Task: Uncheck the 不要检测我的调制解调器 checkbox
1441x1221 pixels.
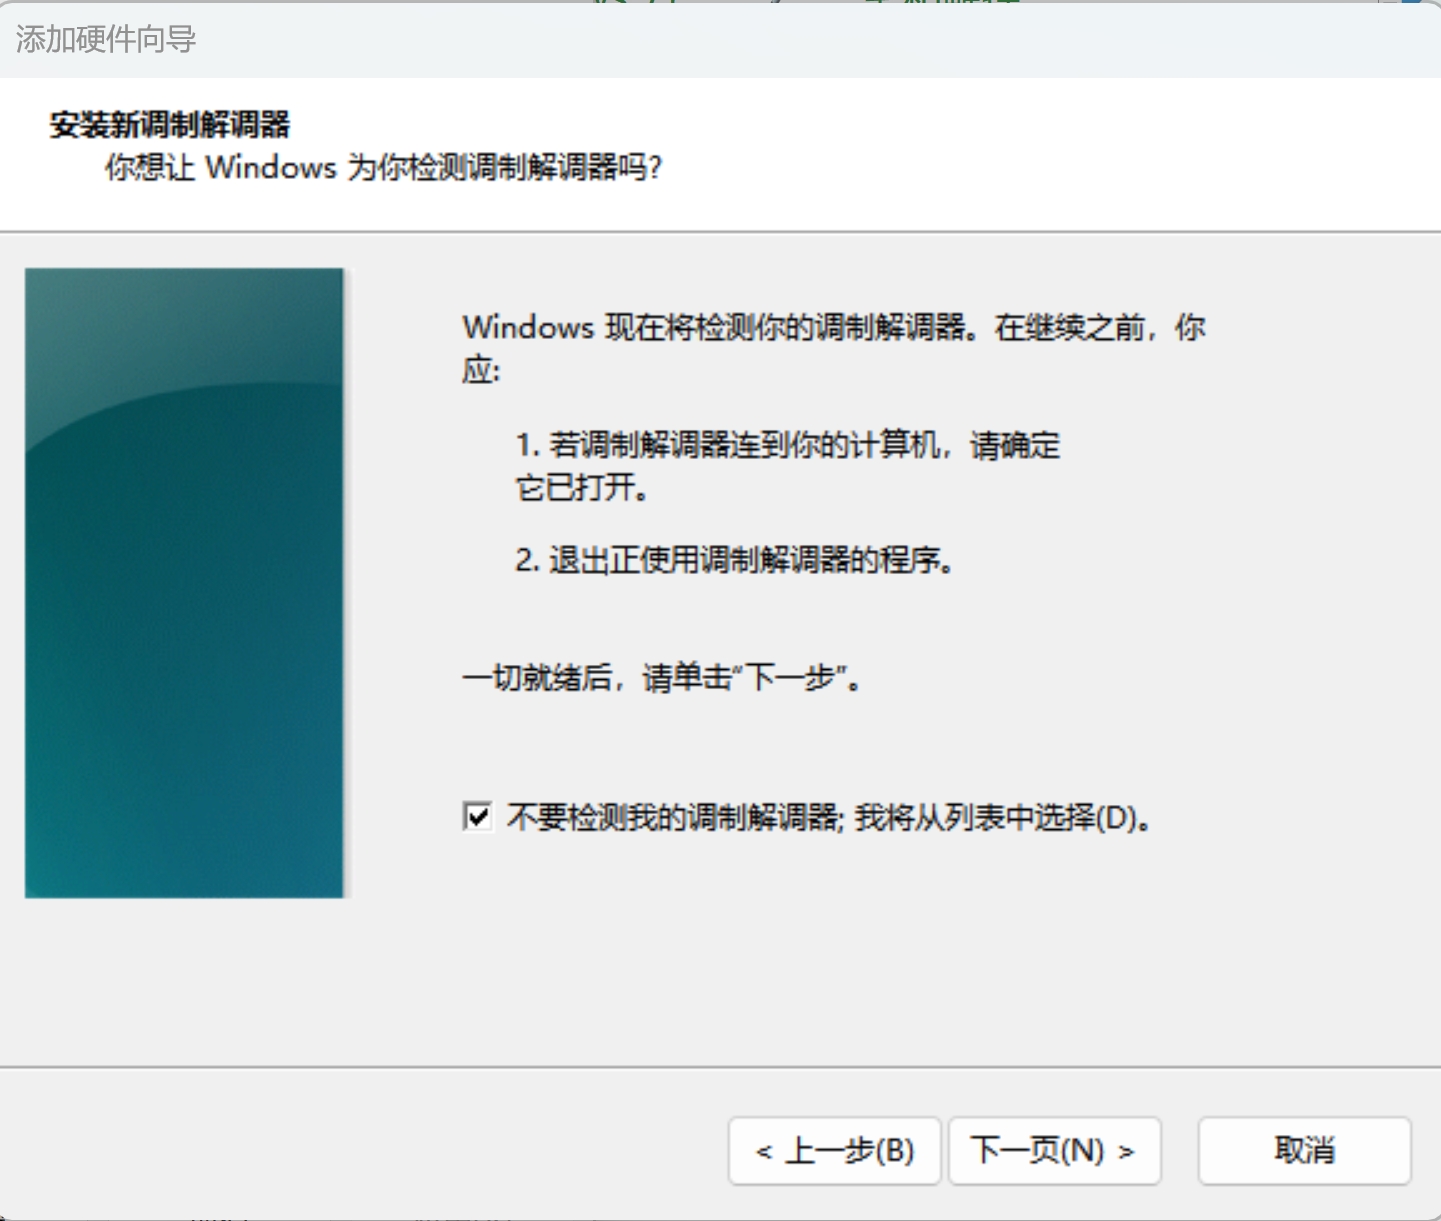Action: pos(478,817)
